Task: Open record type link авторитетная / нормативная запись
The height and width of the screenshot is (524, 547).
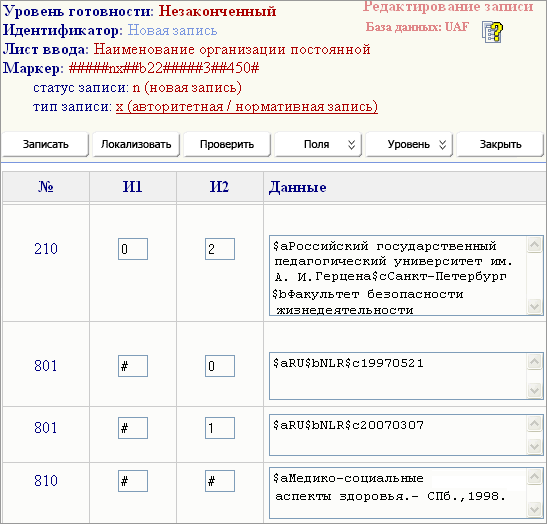Action: pyautogui.click(x=247, y=106)
